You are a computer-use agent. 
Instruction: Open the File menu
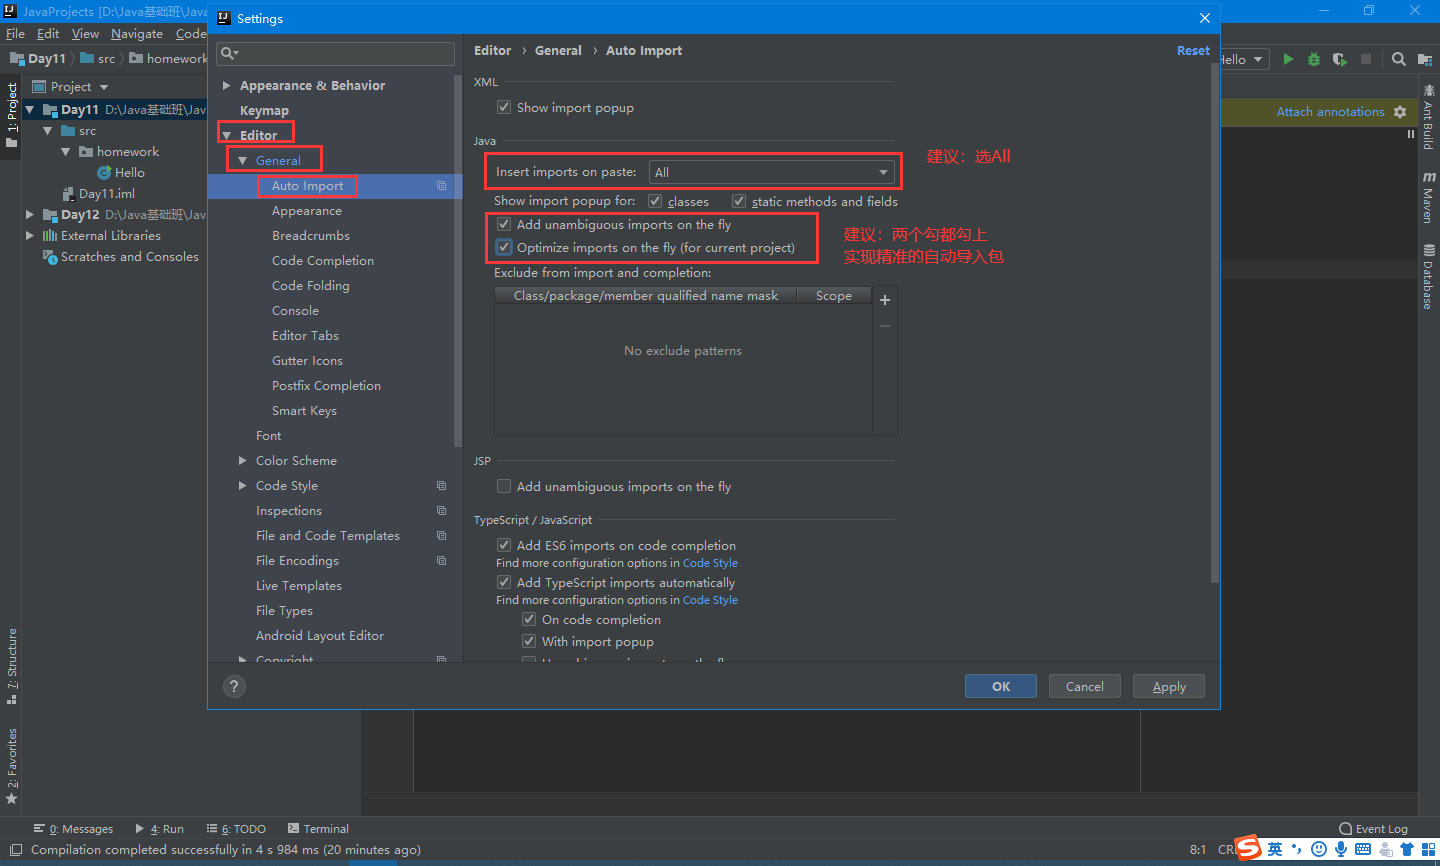pos(16,34)
